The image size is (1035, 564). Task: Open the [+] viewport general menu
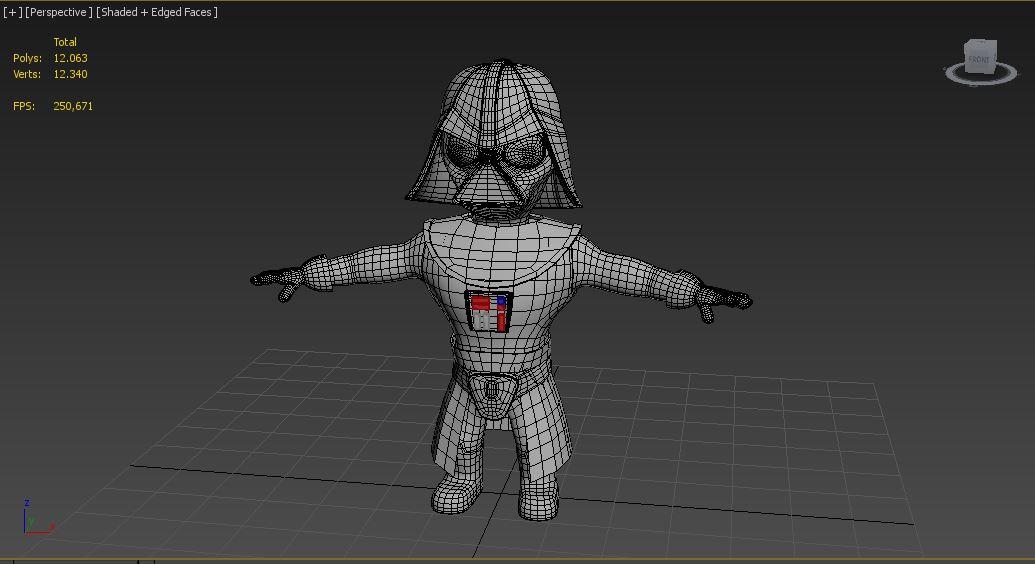[12, 12]
